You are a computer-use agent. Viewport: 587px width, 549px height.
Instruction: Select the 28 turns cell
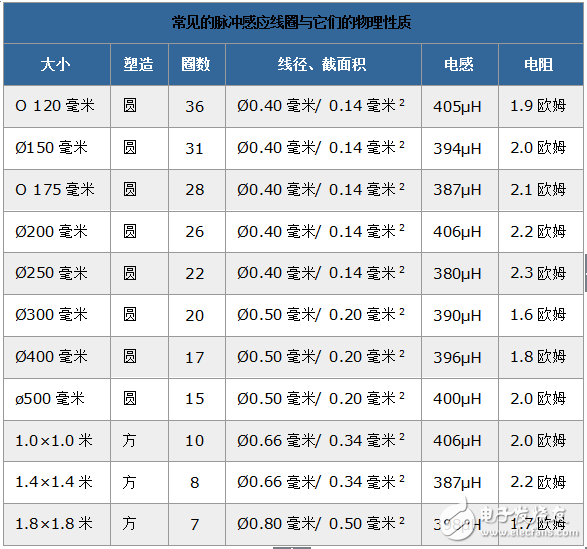197,190
